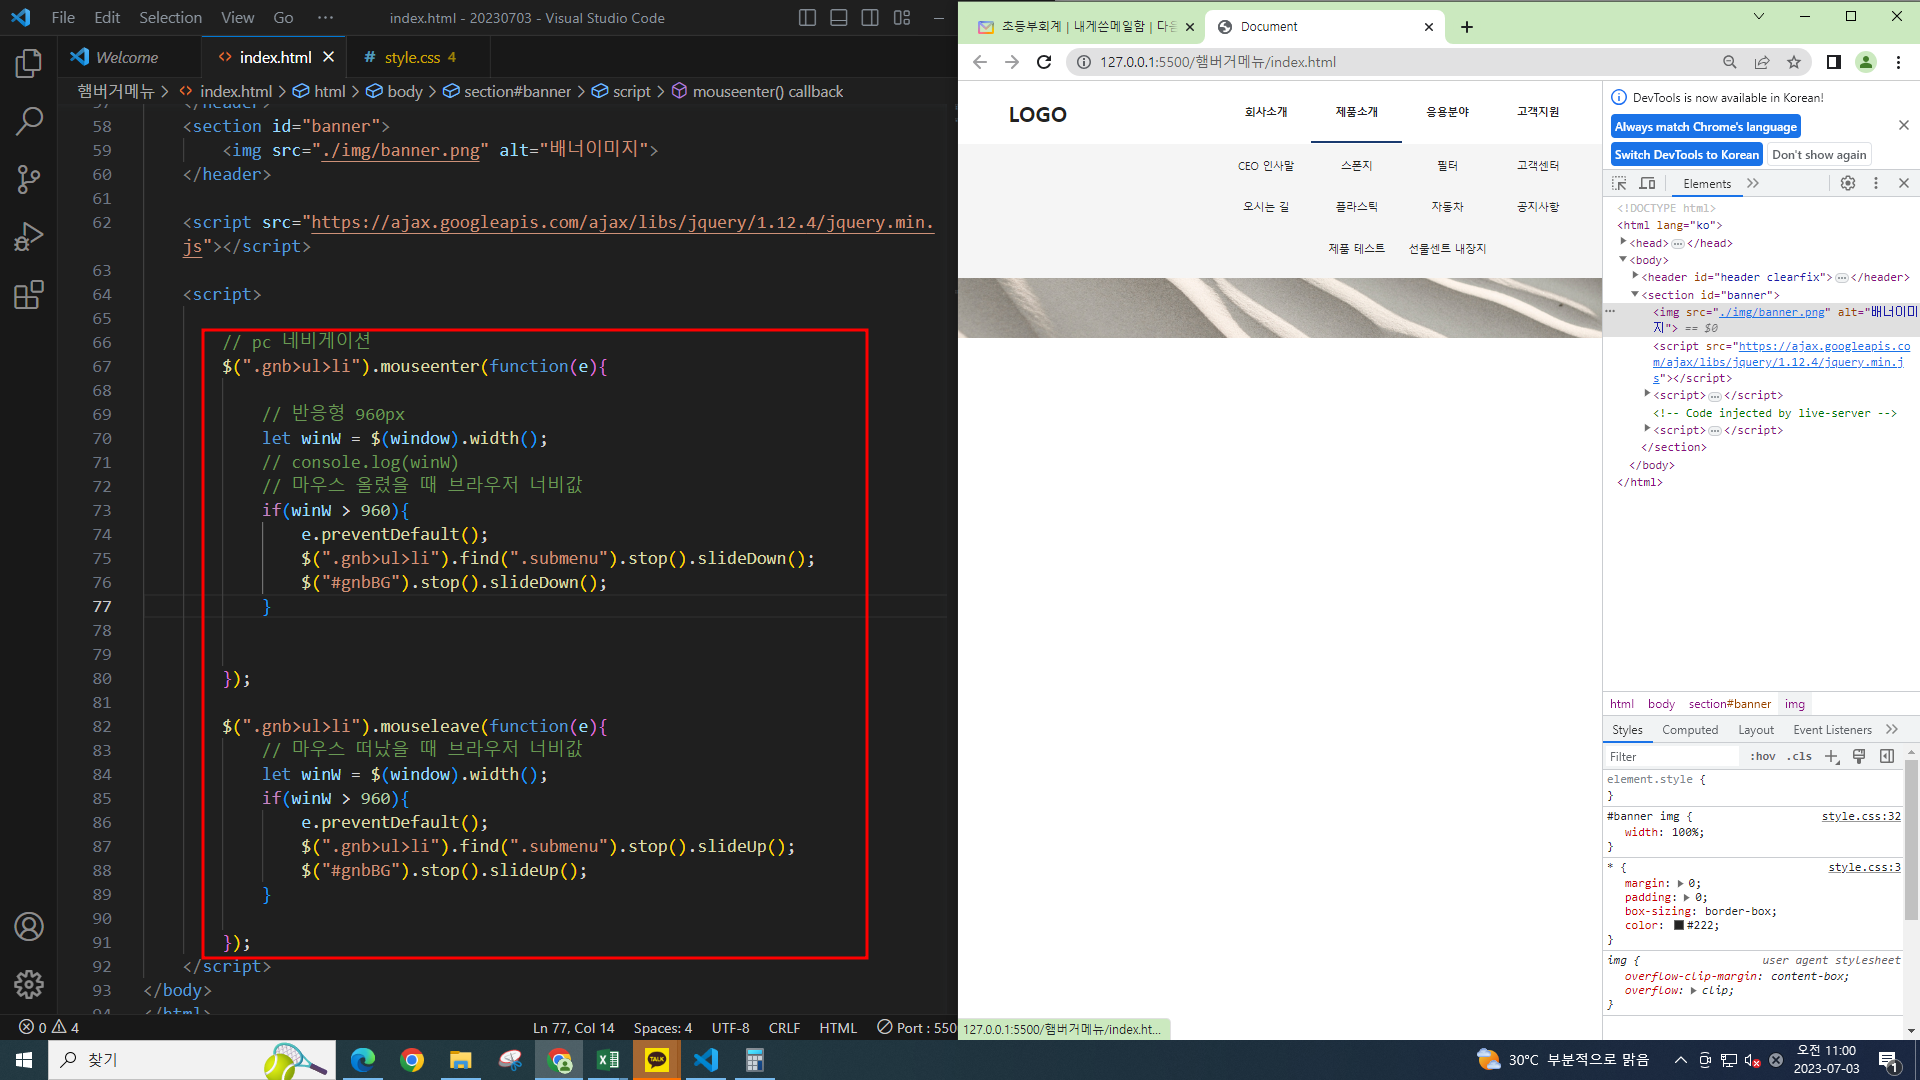Click Switch DevTools to Korean button
This screenshot has width=1920, height=1080.
(1686, 155)
